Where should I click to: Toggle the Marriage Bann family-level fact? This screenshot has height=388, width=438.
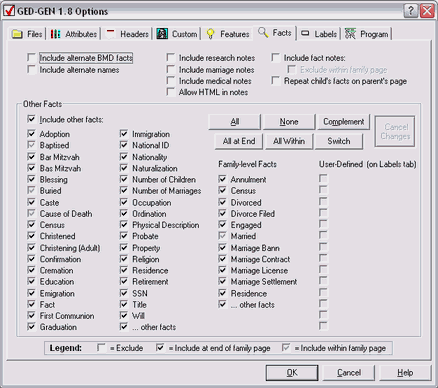pos(222,248)
